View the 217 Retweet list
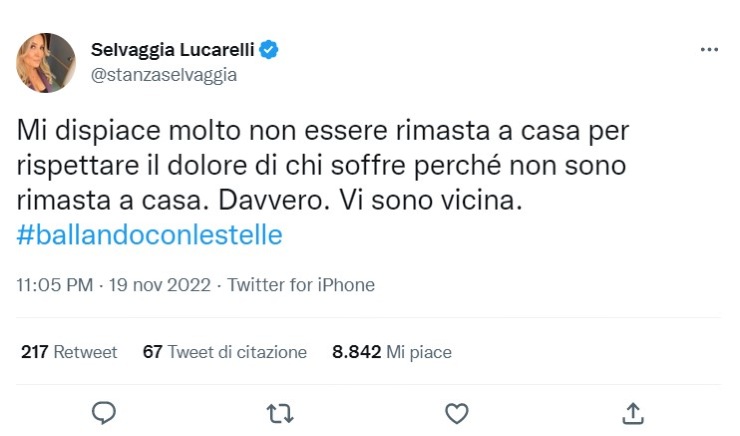 point(69,352)
